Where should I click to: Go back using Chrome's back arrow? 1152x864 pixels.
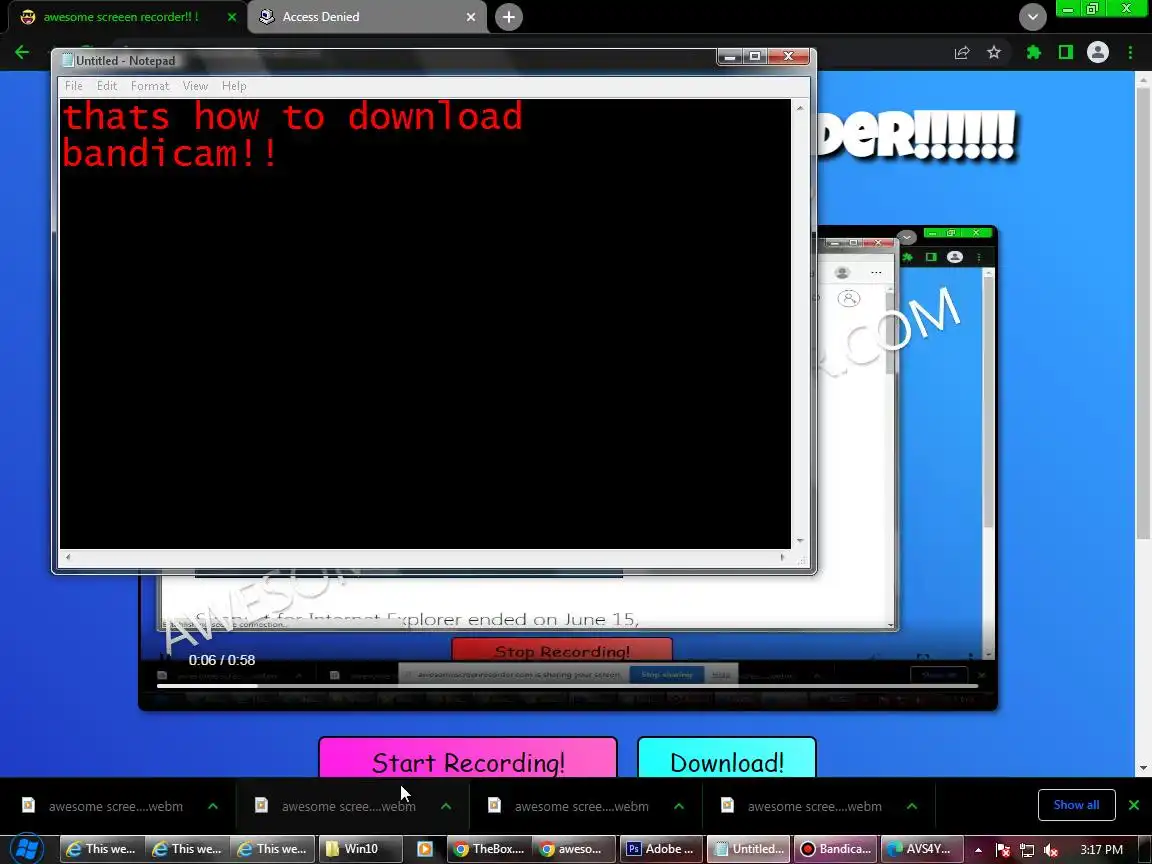point(22,51)
